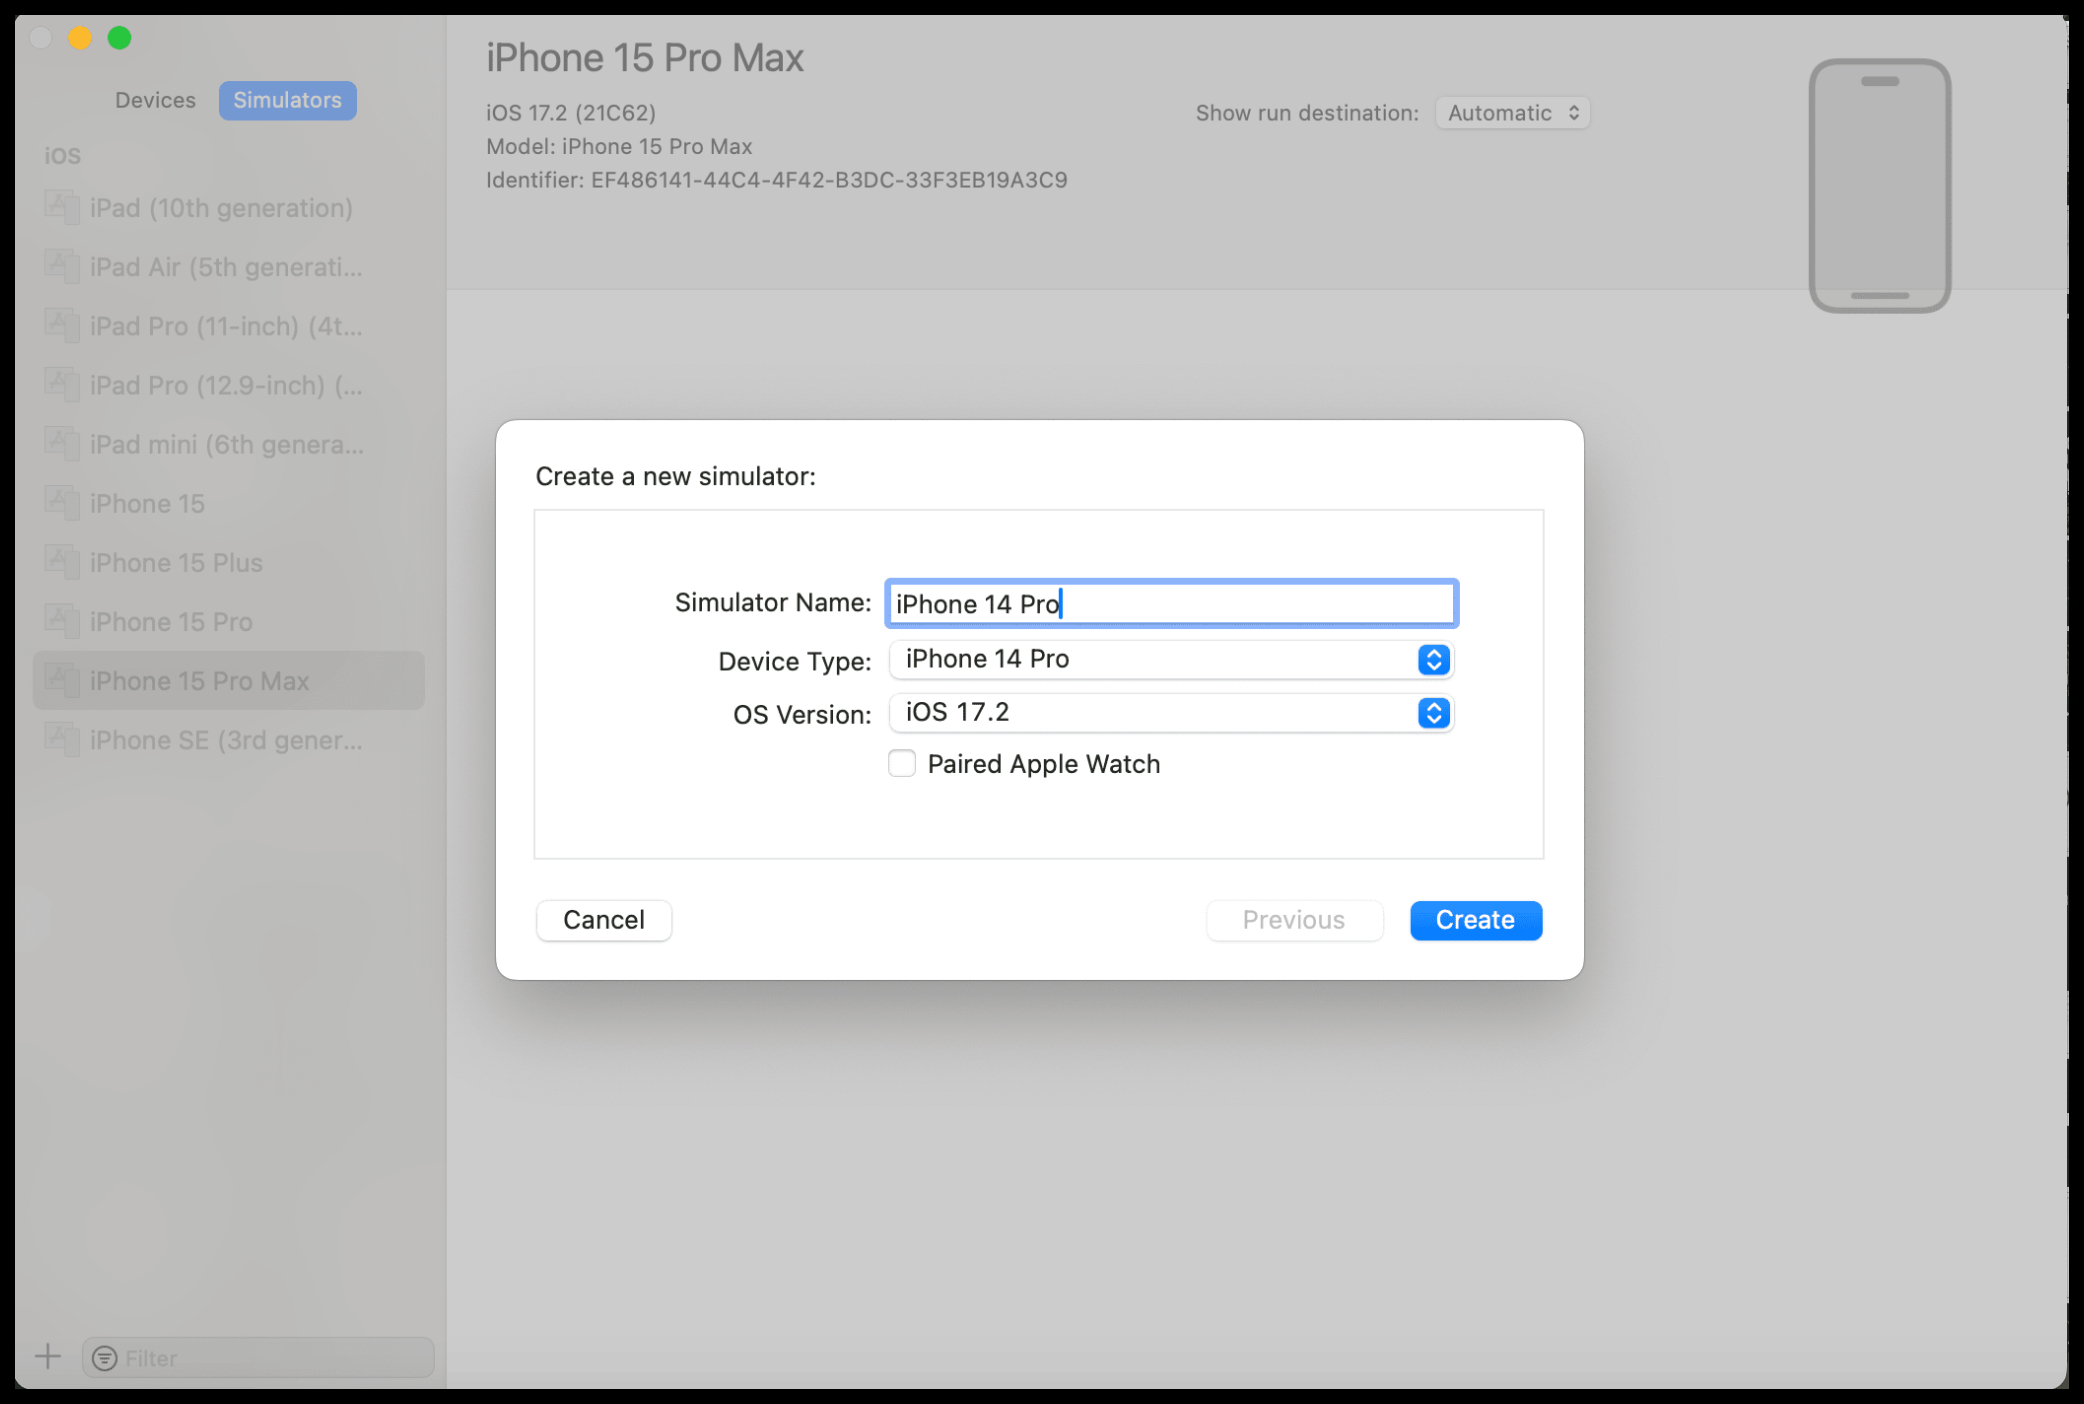This screenshot has height=1404, width=2084.
Task: Click the iPhone device outline image
Action: (1880, 186)
